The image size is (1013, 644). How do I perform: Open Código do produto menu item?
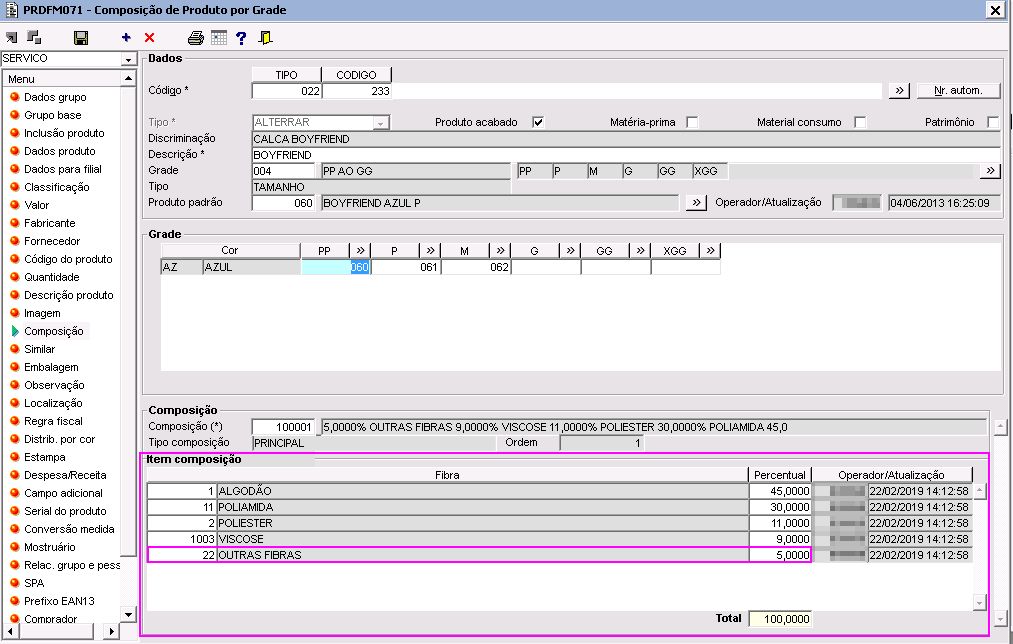pyautogui.click(x=68, y=260)
